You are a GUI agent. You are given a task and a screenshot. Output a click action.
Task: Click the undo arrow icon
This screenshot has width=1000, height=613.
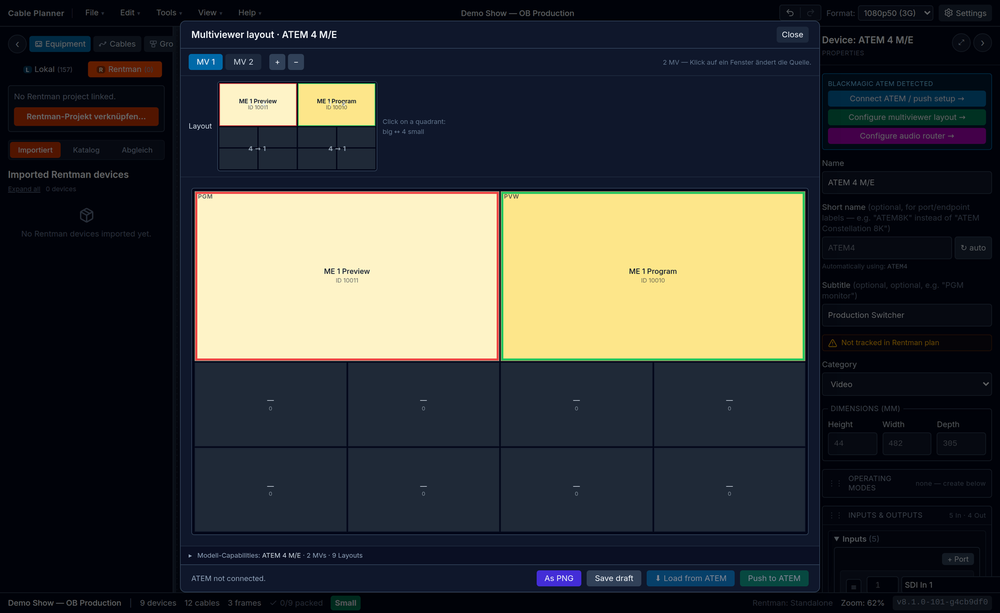pos(790,13)
